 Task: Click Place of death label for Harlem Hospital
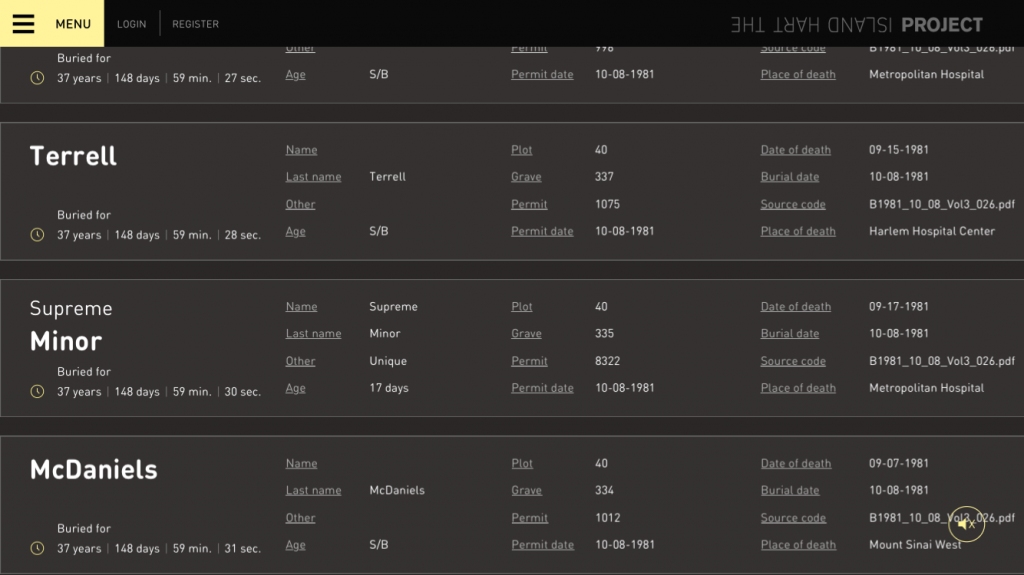point(798,231)
